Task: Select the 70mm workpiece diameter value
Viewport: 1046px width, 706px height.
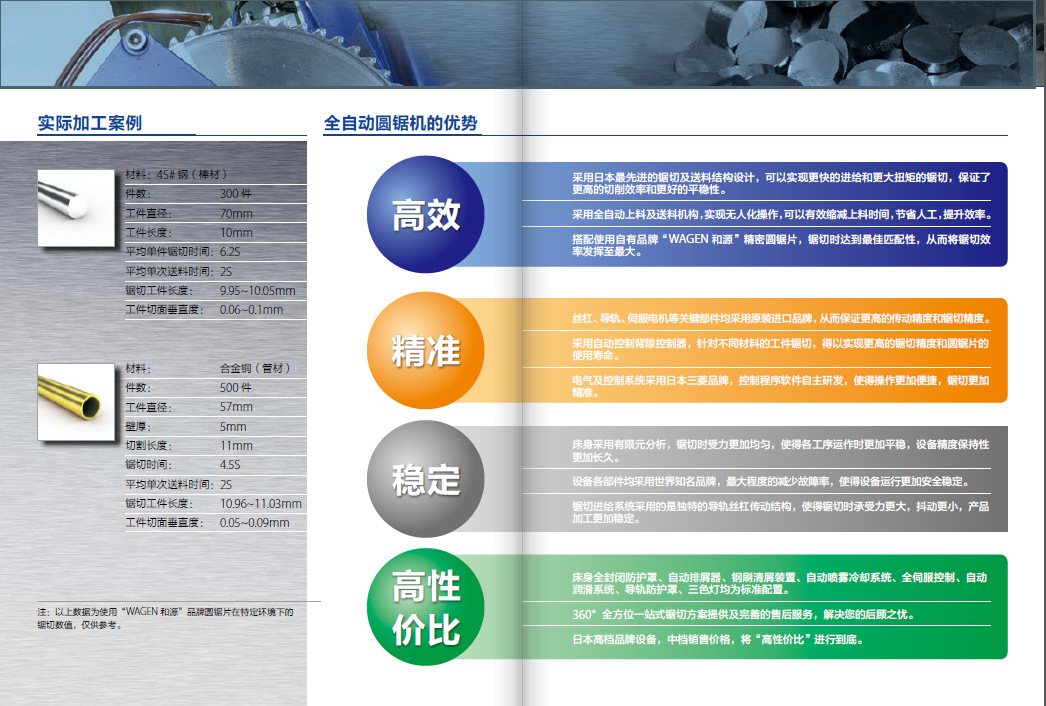Action: tap(236, 213)
